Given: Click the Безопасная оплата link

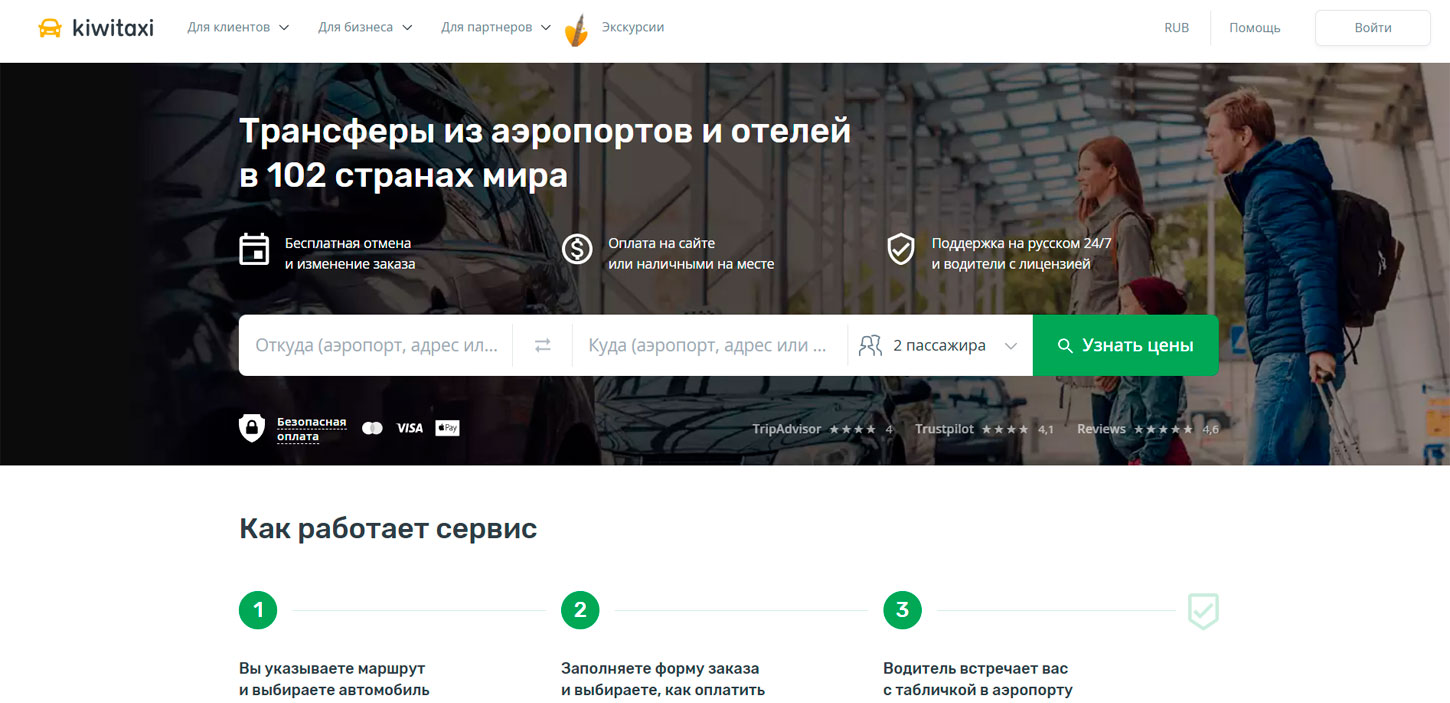Looking at the screenshot, I should tap(312, 429).
